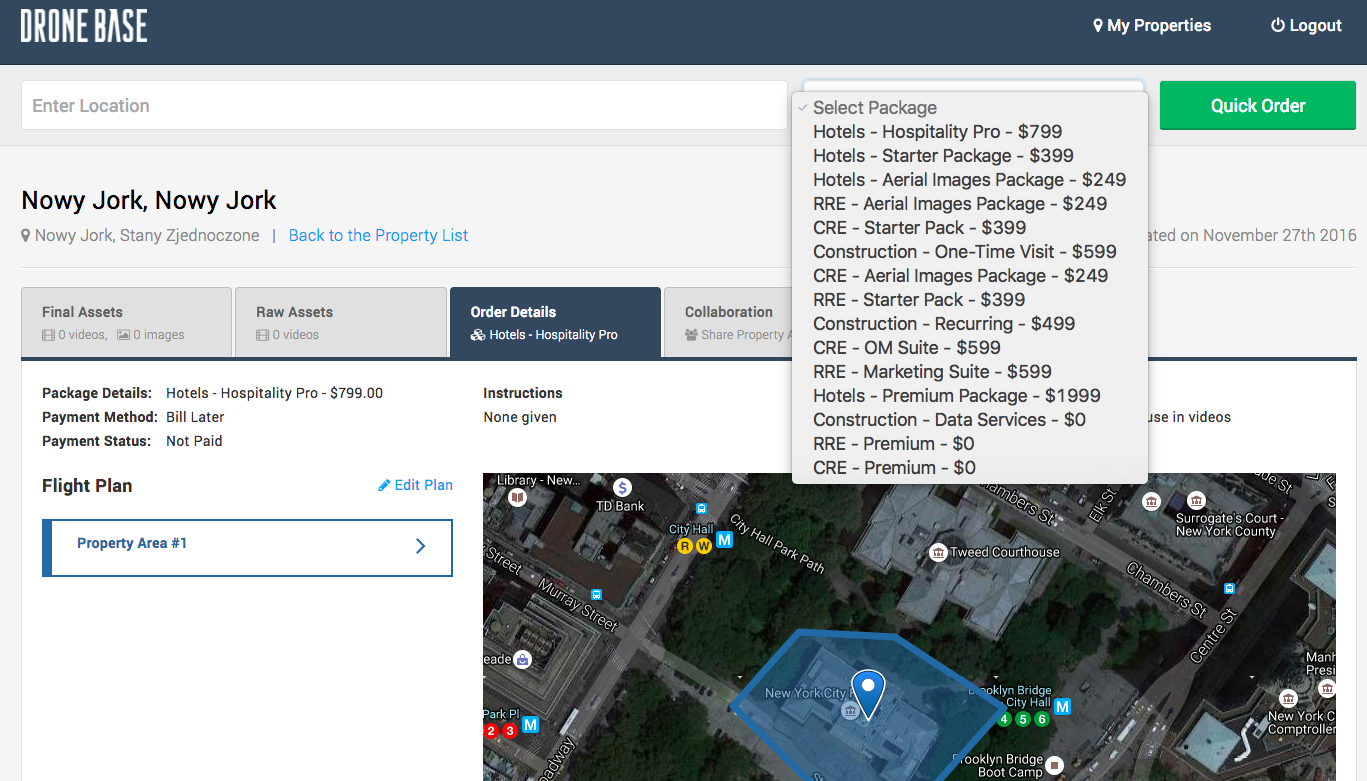Switch to the Raw Assets tab

pos(341,322)
